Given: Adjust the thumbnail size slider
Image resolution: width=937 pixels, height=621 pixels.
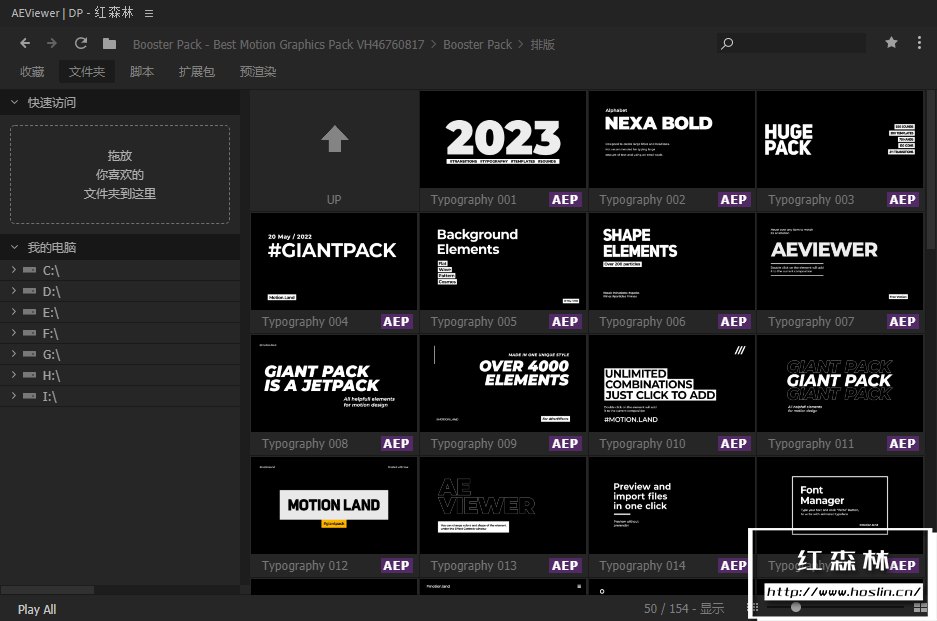Looking at the screenshot, I should [x=795, y=607].
